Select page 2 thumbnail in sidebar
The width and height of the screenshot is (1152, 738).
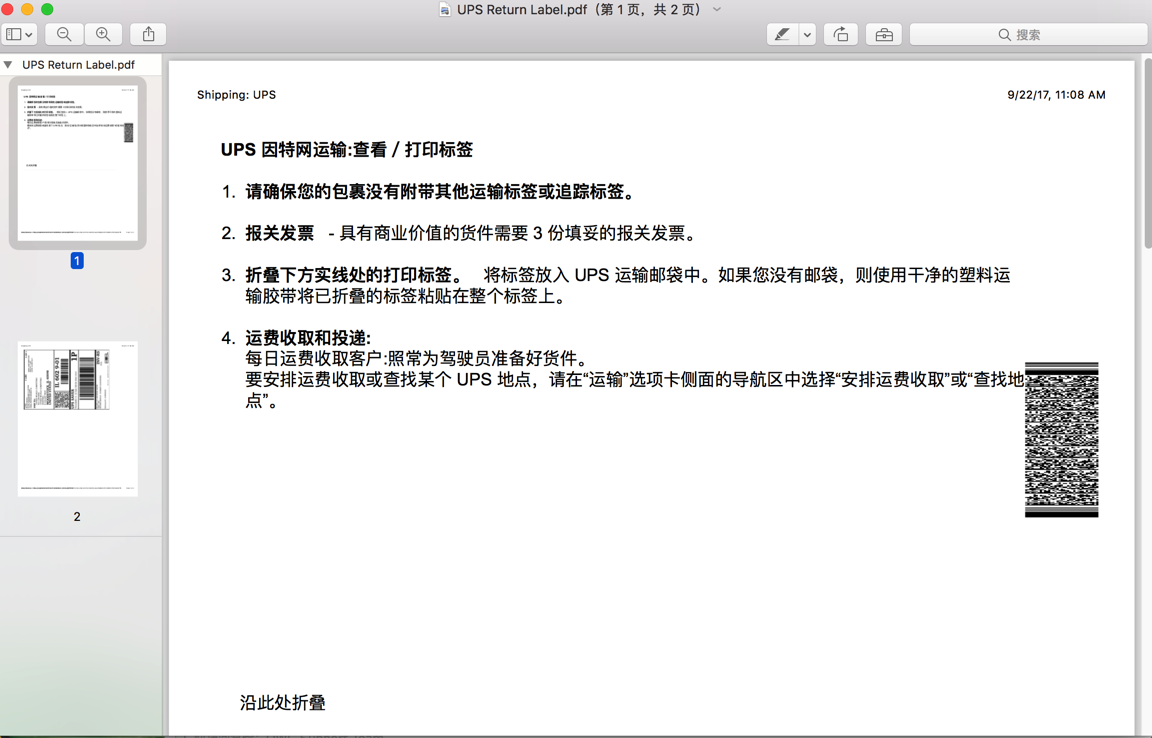[x=78, y=419]
